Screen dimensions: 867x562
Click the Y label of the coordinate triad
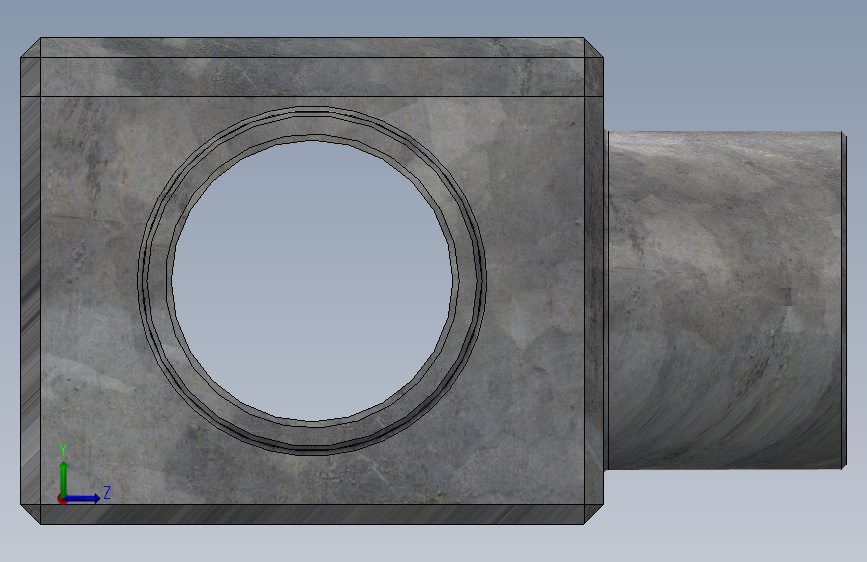(x=63, y=450)
